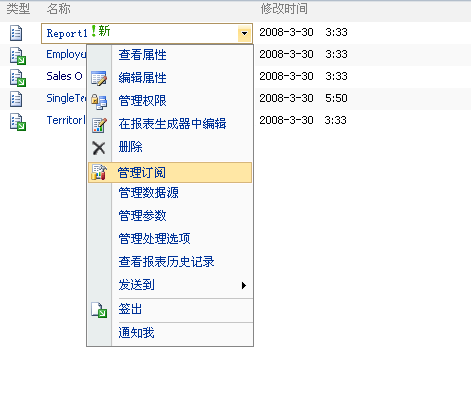Open the Employe report link

[66, 54]
